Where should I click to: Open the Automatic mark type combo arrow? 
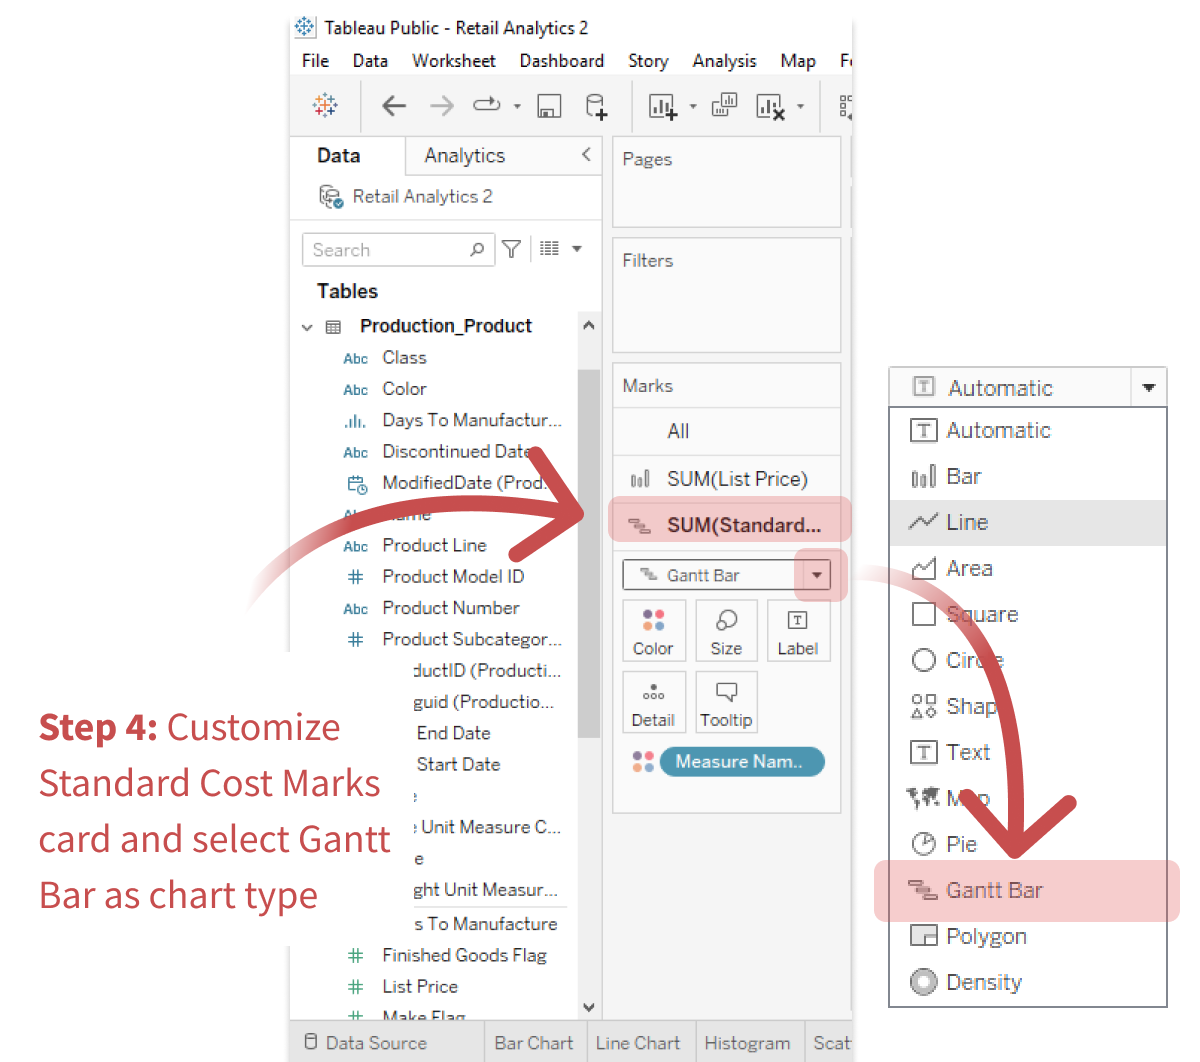1149,387
